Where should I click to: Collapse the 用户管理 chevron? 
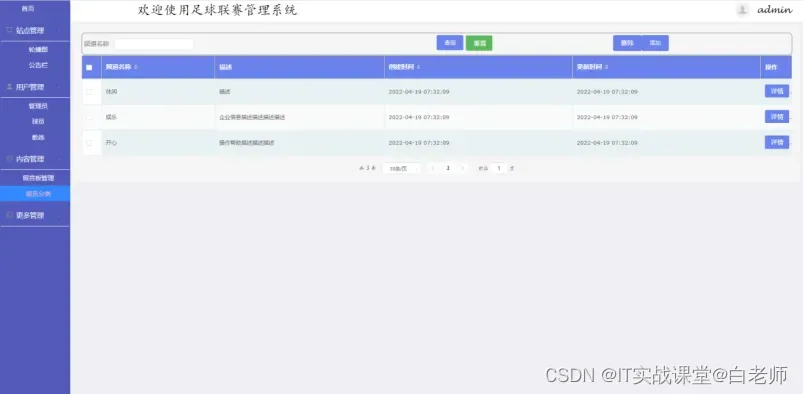coord(59,87)
